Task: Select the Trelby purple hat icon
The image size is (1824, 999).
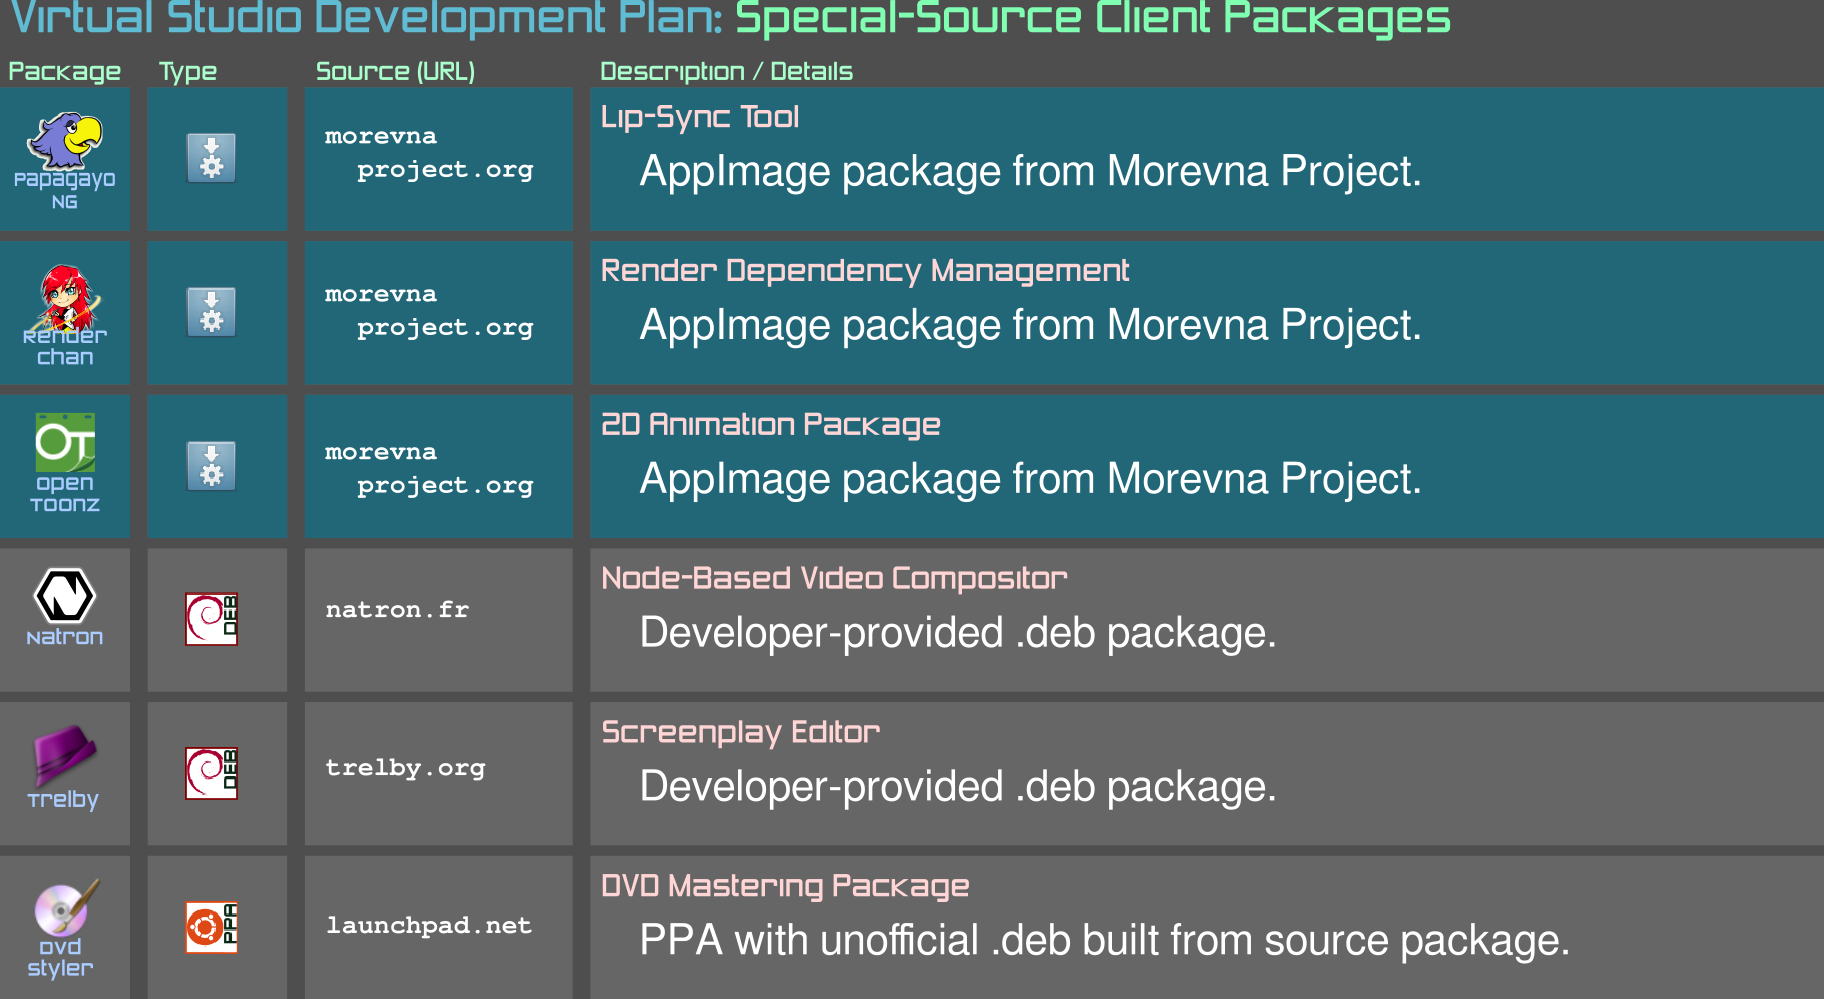Action: coord(64,755)
